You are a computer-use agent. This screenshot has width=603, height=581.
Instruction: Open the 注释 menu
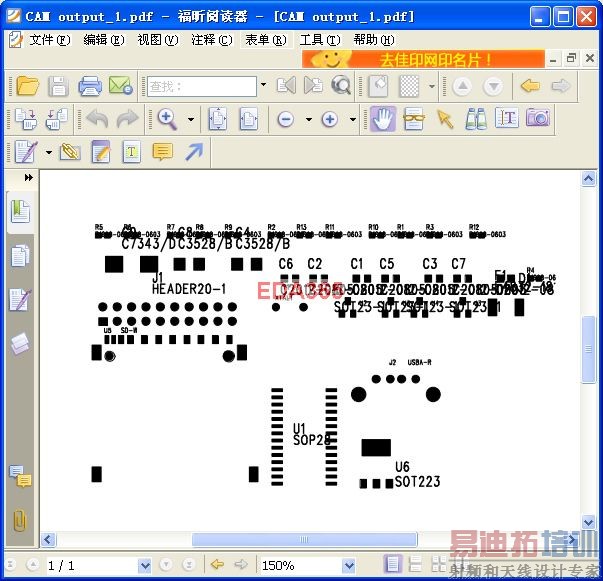point(212,40)
